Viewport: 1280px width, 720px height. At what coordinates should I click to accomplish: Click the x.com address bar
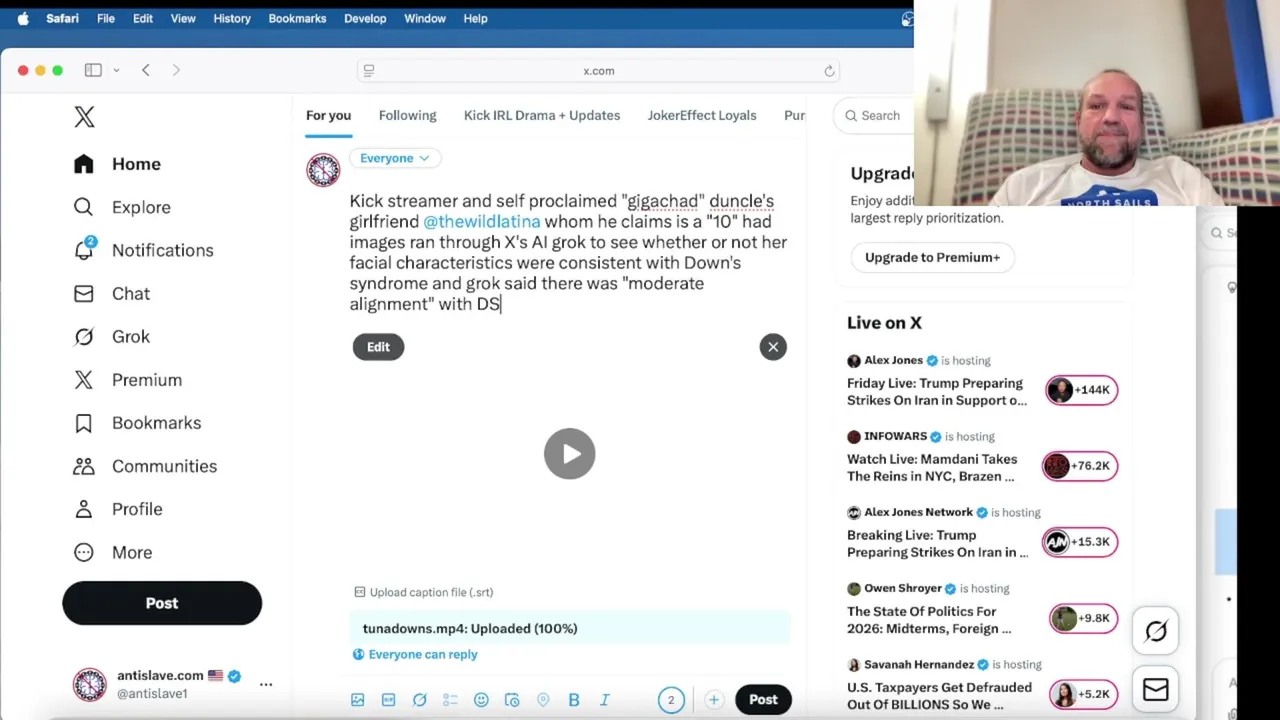[x=599, y=71]
